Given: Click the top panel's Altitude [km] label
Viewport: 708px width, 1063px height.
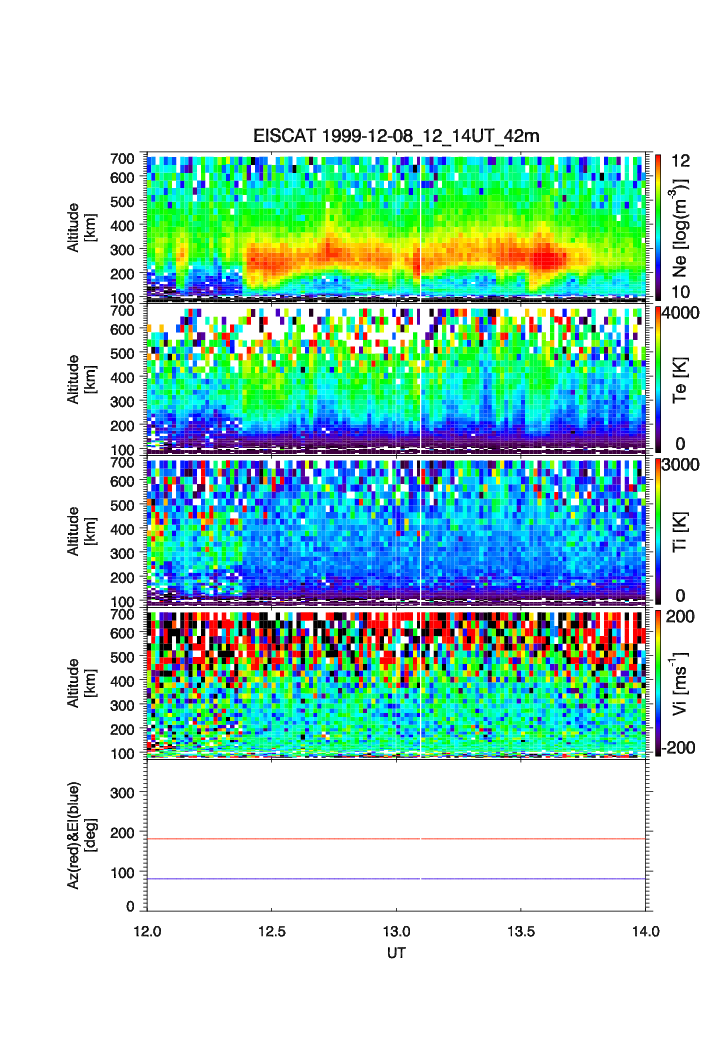Looking at the screenshot, I should coord(80,226).
